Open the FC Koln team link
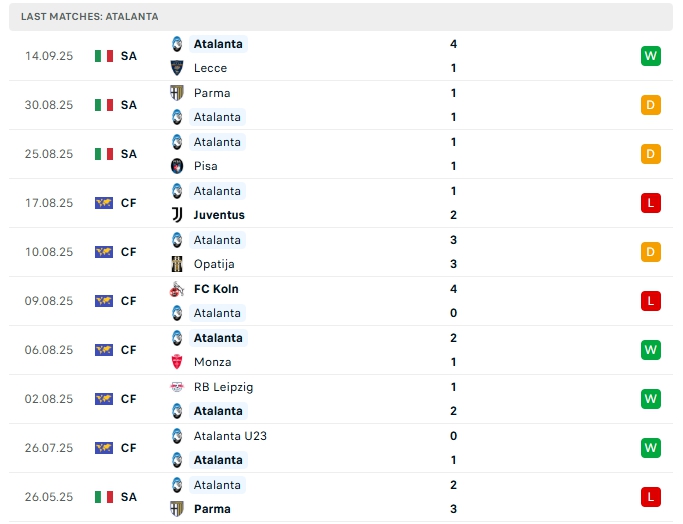Screen dimensions: 683x524 click(216, 289)
